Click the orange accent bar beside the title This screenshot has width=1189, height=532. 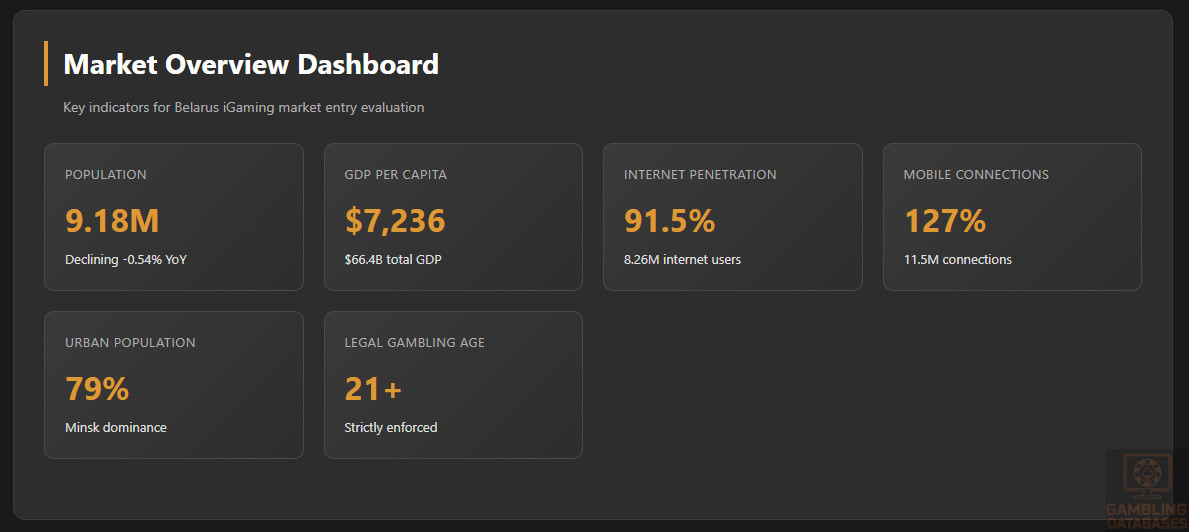(x=46, y=64)
